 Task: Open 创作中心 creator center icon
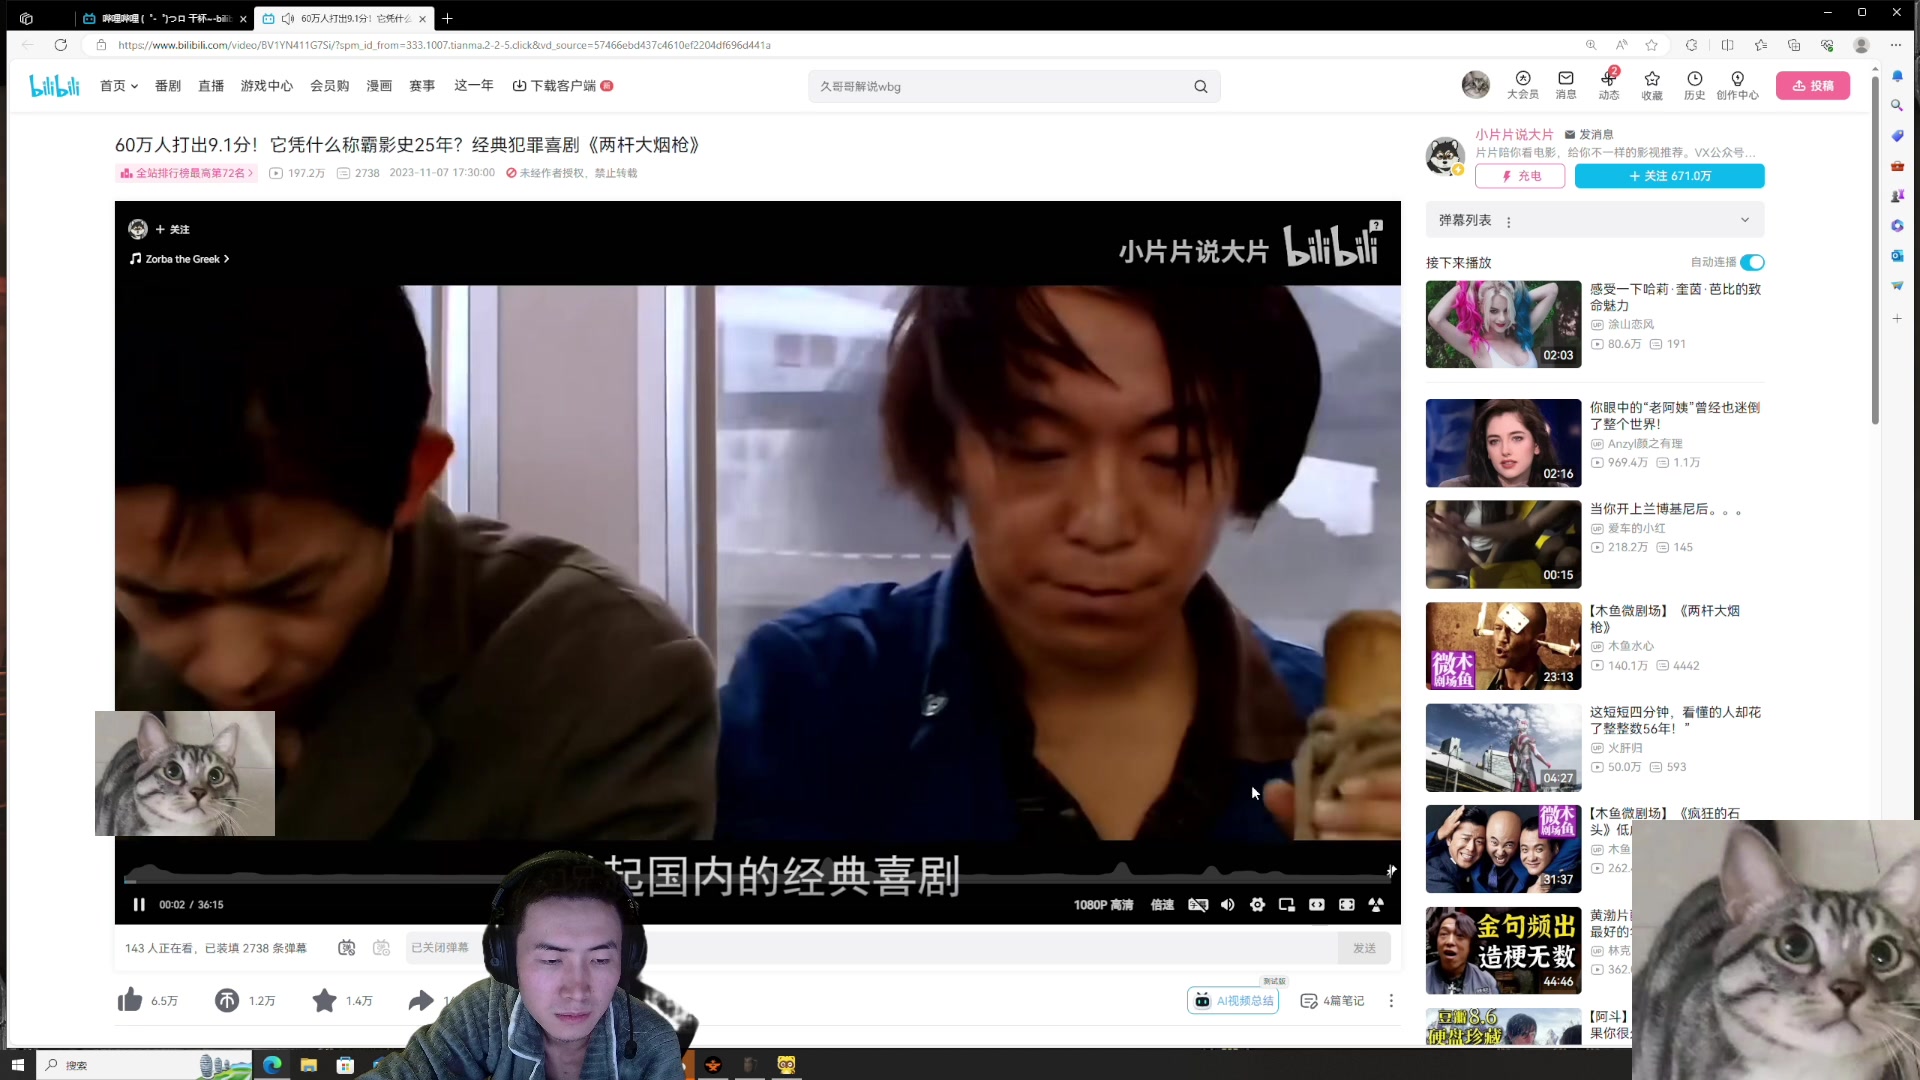click(x=1737, y=85)
